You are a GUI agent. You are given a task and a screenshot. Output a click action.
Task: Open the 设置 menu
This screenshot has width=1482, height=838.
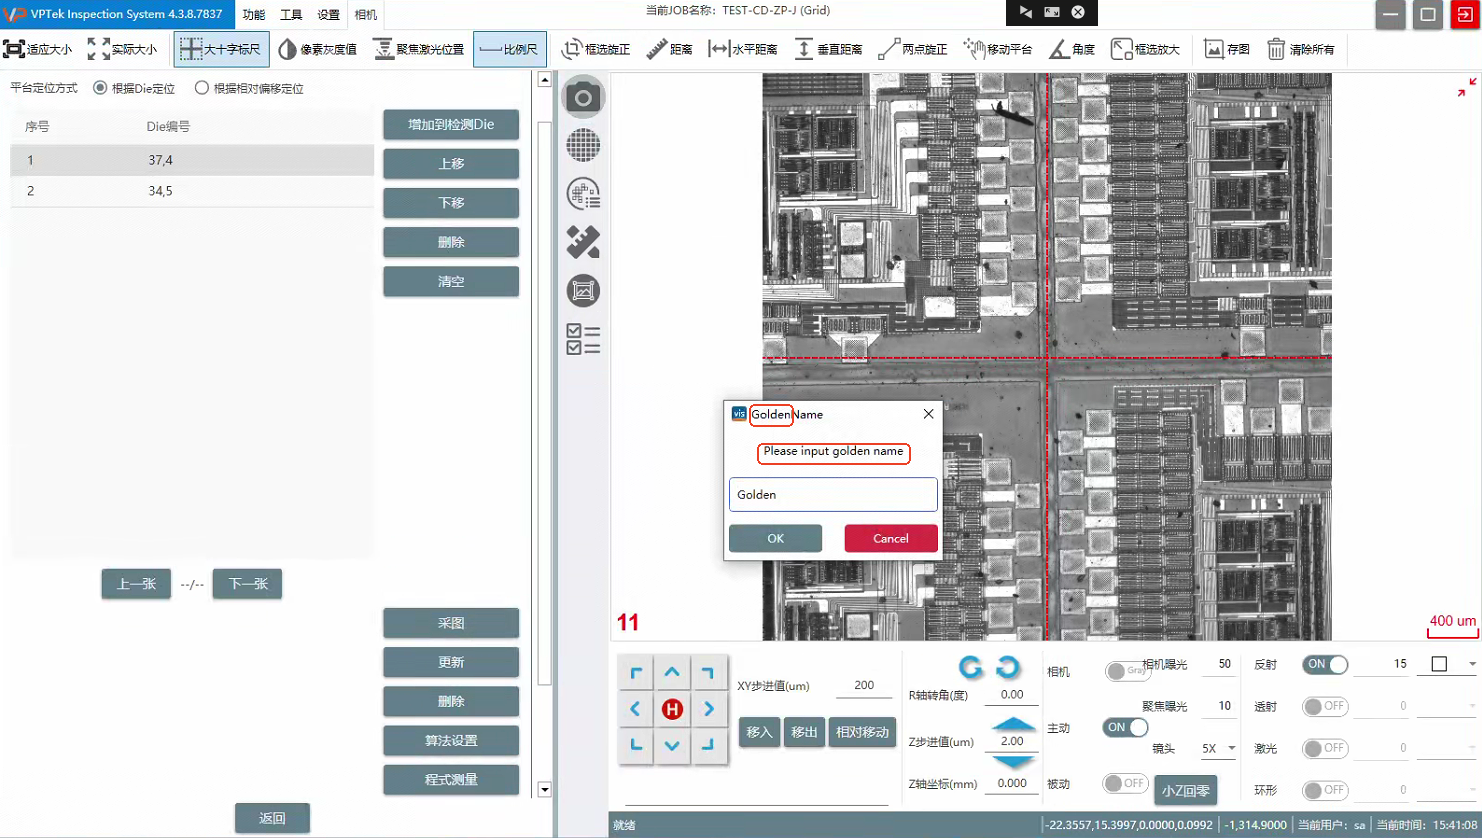pos(328,15)
